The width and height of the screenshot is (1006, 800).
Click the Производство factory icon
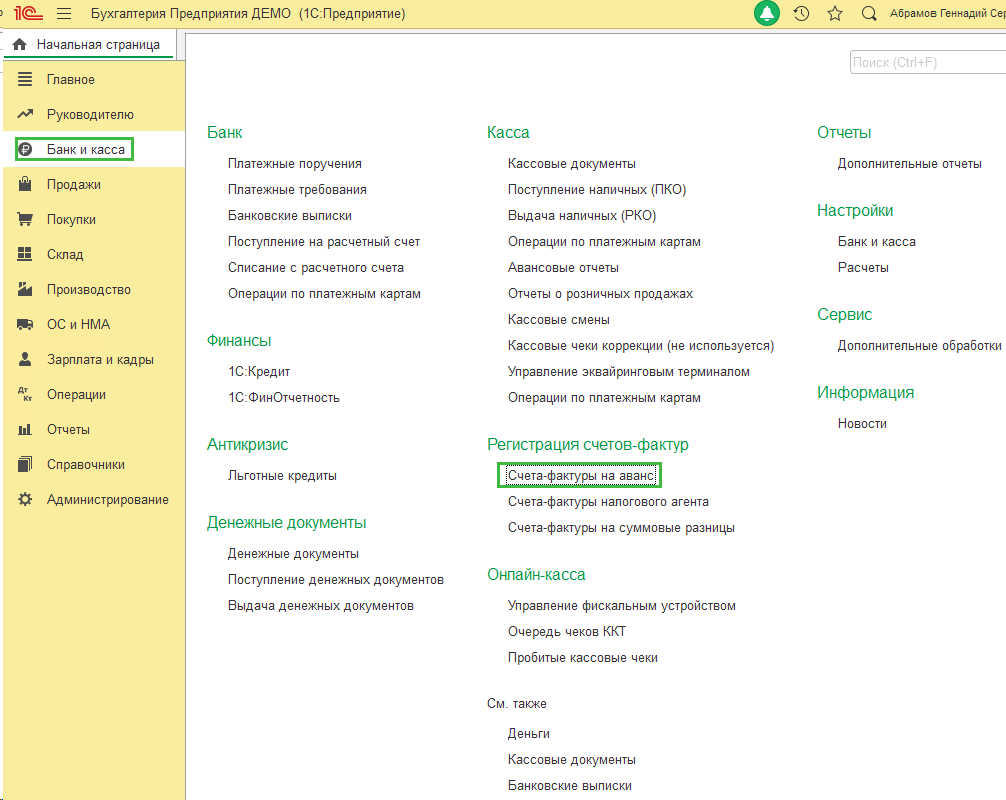(25, 289)
